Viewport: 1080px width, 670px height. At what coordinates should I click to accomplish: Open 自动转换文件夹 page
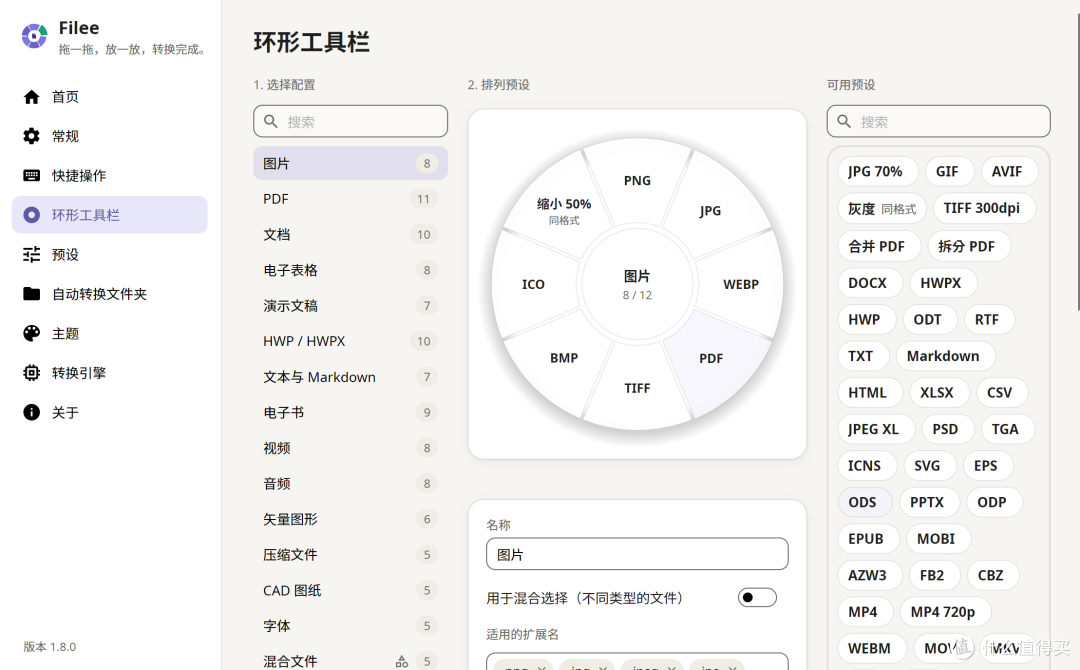point(110,294)
